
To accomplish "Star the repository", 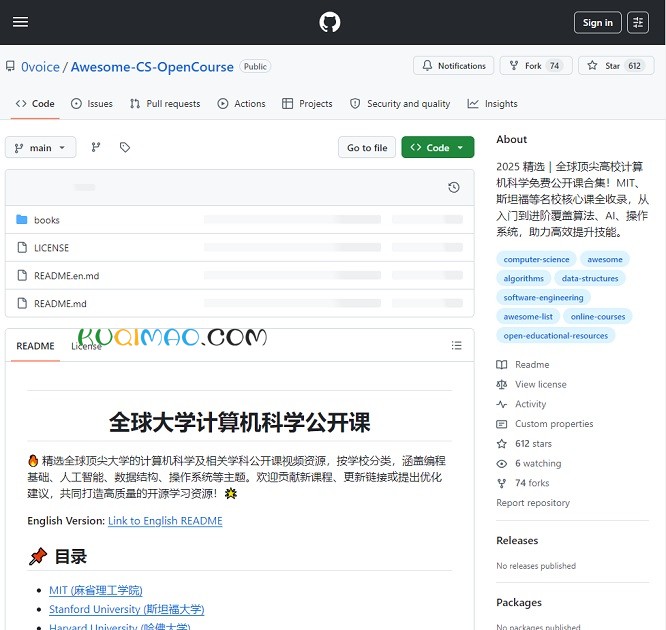I will [x=616, y=66].
